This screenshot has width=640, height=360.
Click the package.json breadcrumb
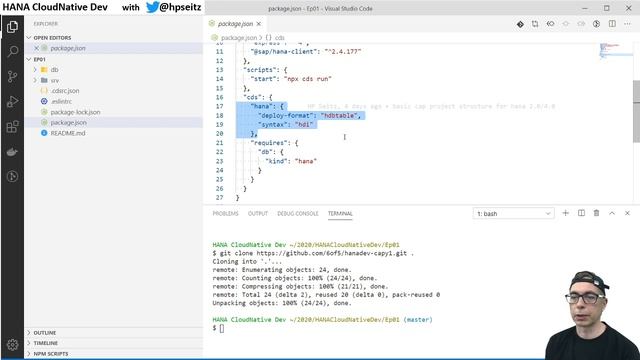click(238, 38)
